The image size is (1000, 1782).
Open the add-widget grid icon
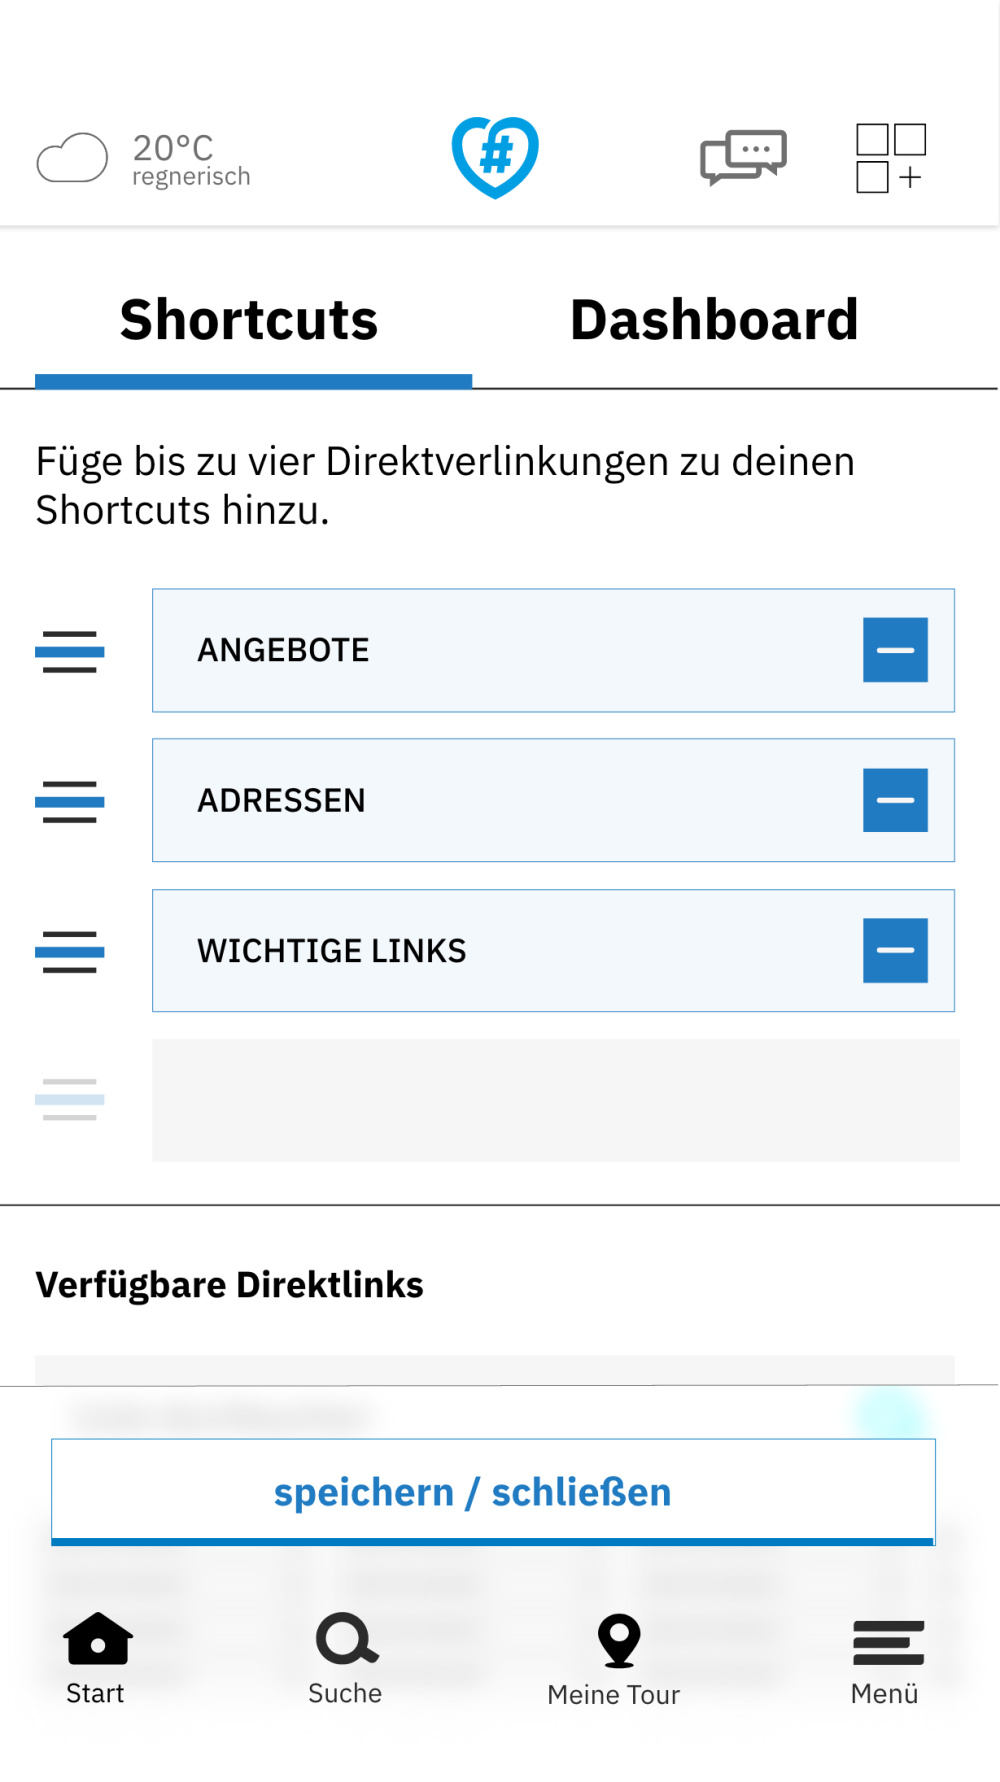coord(890,158)
